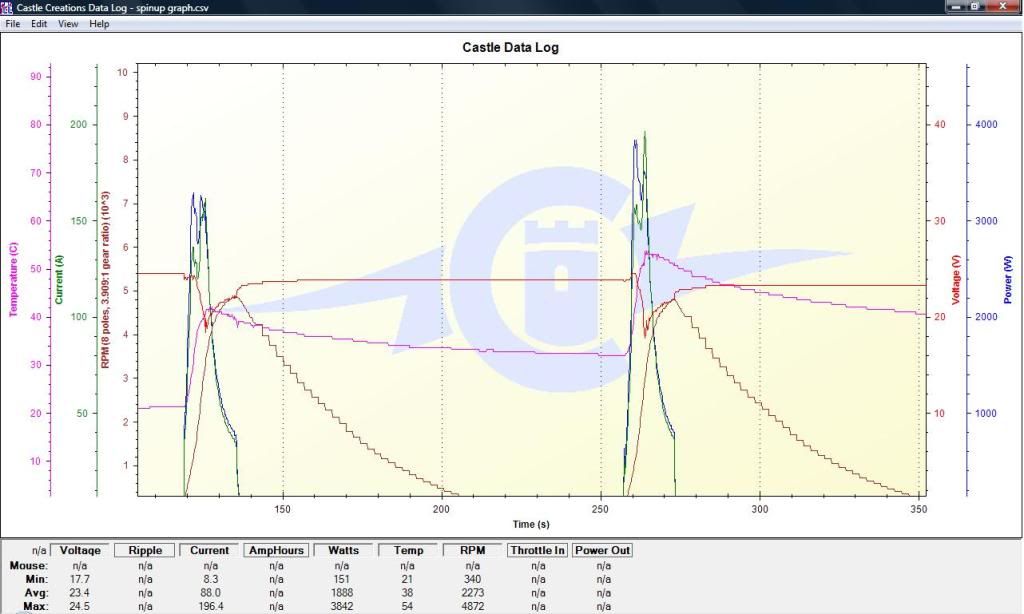This screenshot has height=614, width=1024.
Task: Open the File menu
Action: click(x=12, y=24)
